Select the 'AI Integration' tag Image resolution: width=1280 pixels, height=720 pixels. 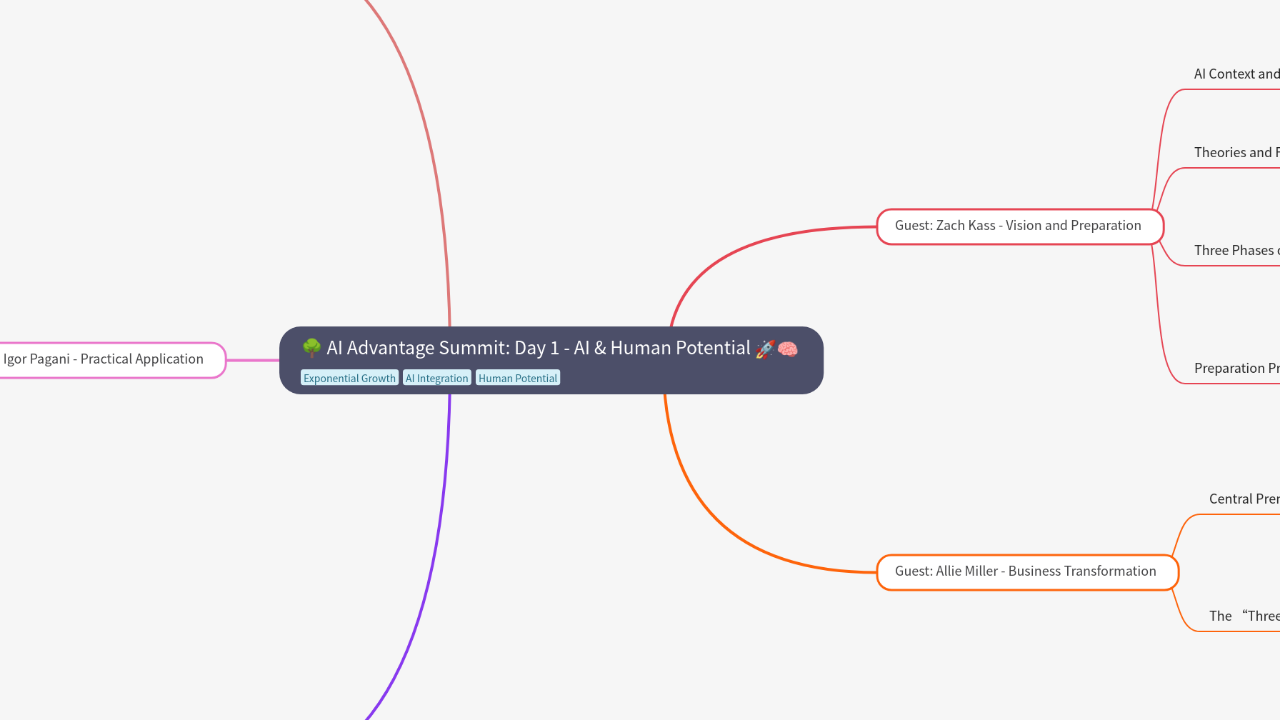click(436, 377)
